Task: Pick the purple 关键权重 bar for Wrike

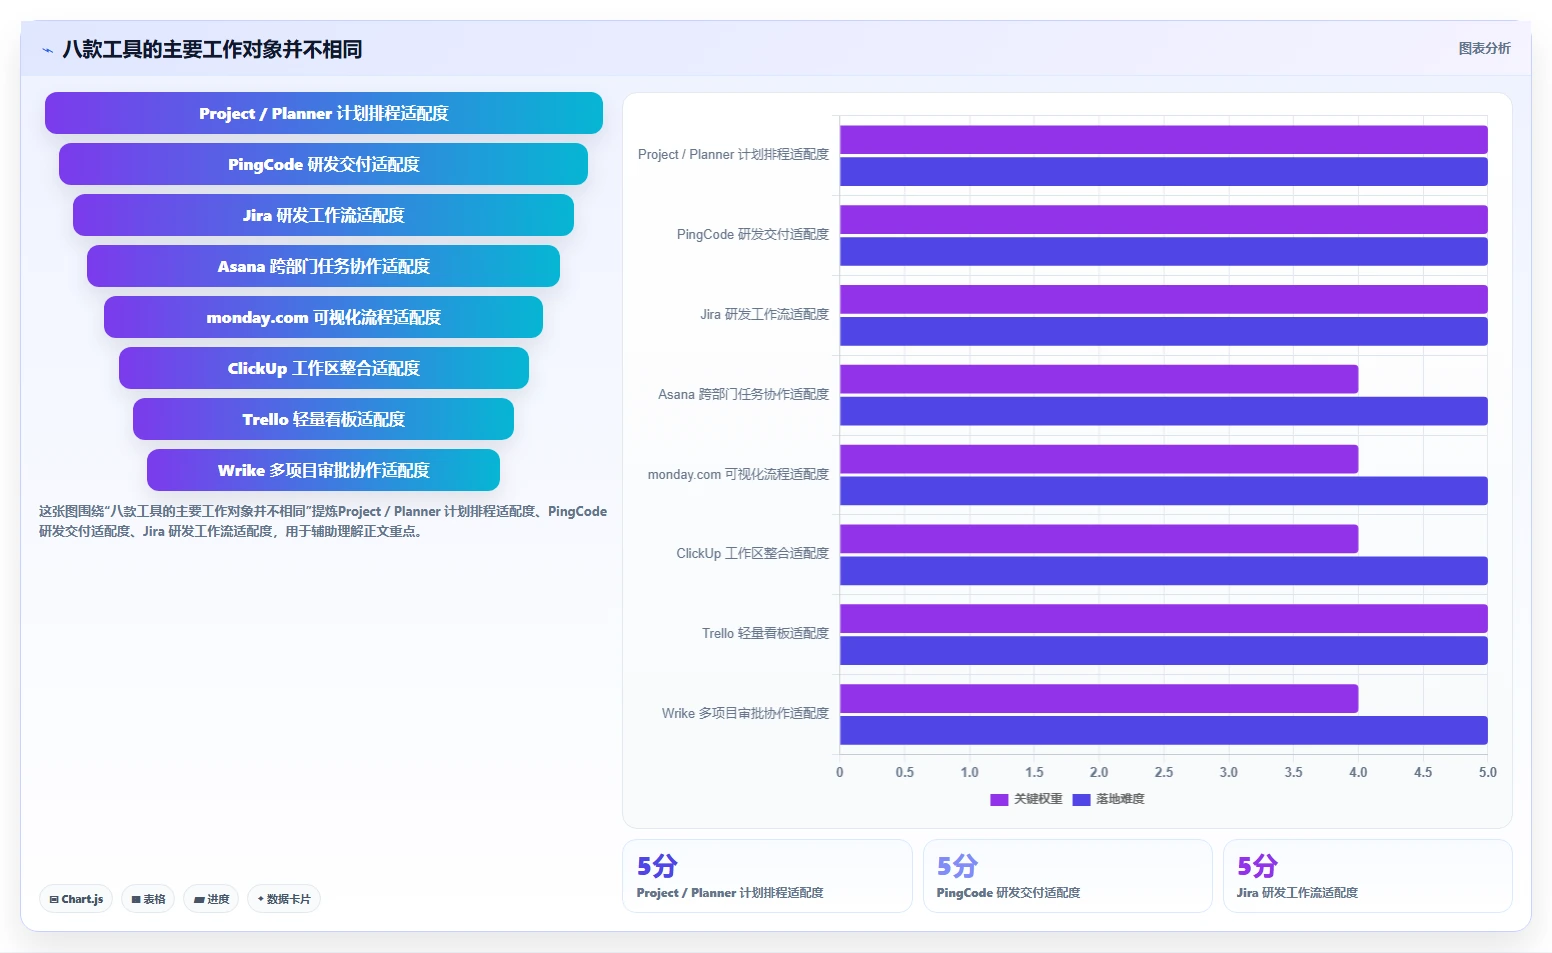Action: coord(1099,699)
